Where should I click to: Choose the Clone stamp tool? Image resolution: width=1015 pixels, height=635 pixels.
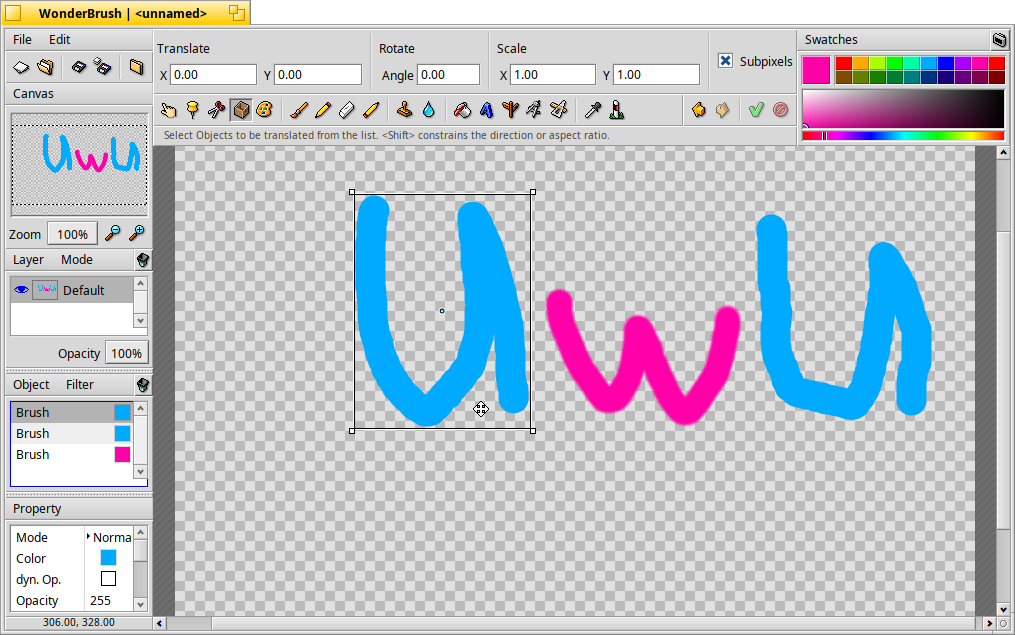click(x=405, y=110)
